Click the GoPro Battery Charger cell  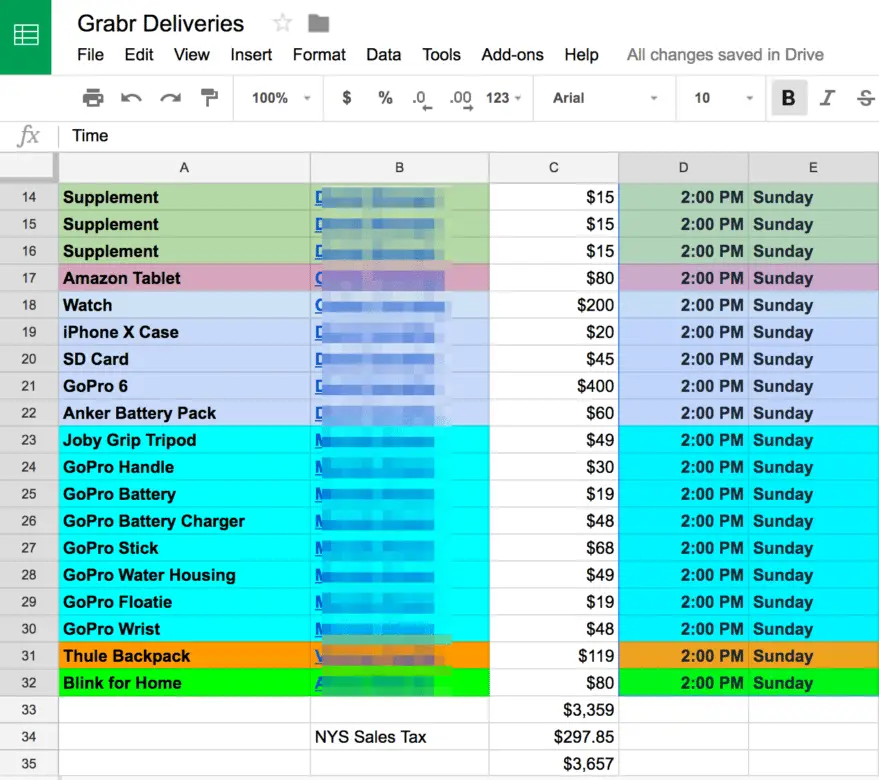(x=184, y=521)
